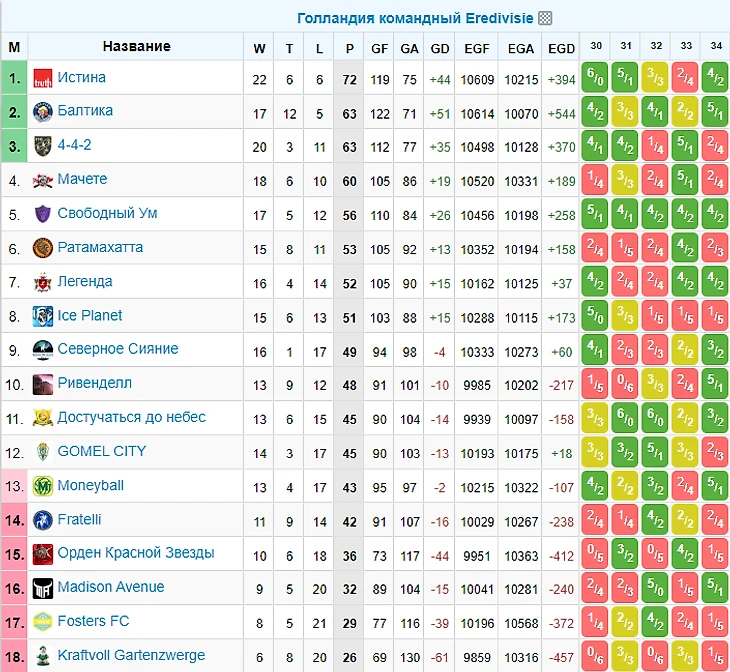The image size is (730, 672).
Task: Click the Балтика team crest icon
Action: pos(43,113)
